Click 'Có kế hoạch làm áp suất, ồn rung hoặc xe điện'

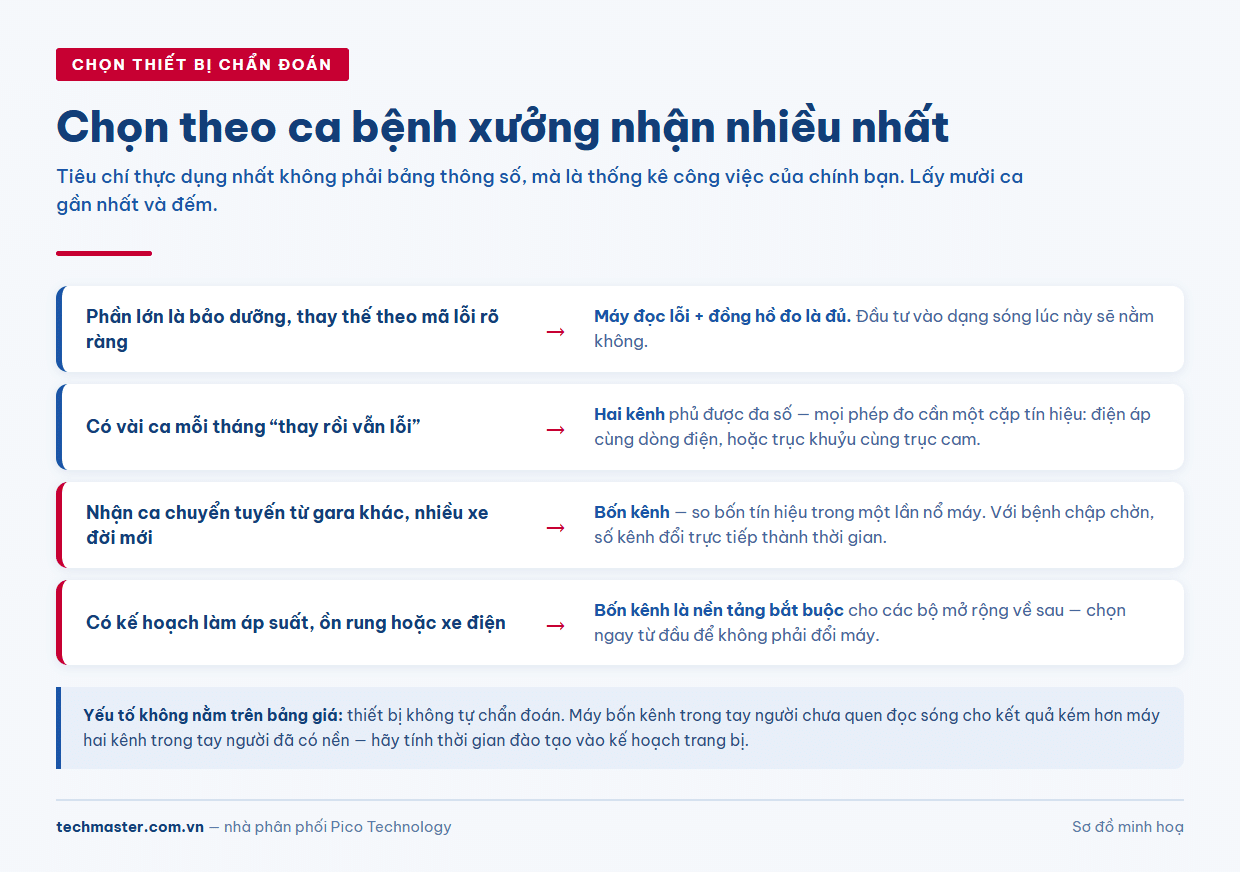point(296,623)
